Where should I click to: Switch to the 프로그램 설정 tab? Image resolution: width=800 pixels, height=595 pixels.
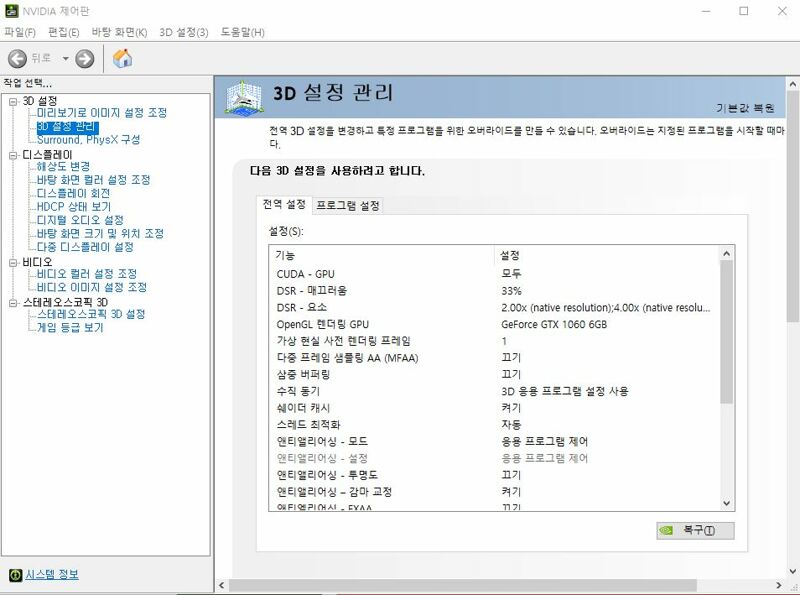click(348, 206)
